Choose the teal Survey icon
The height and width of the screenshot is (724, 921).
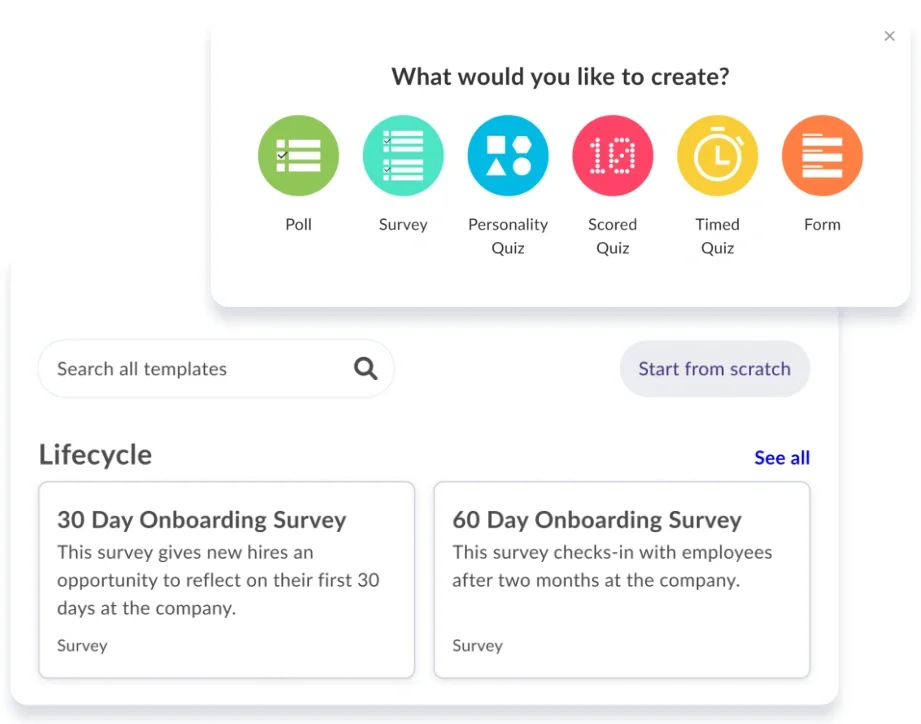tap(403, 156)
